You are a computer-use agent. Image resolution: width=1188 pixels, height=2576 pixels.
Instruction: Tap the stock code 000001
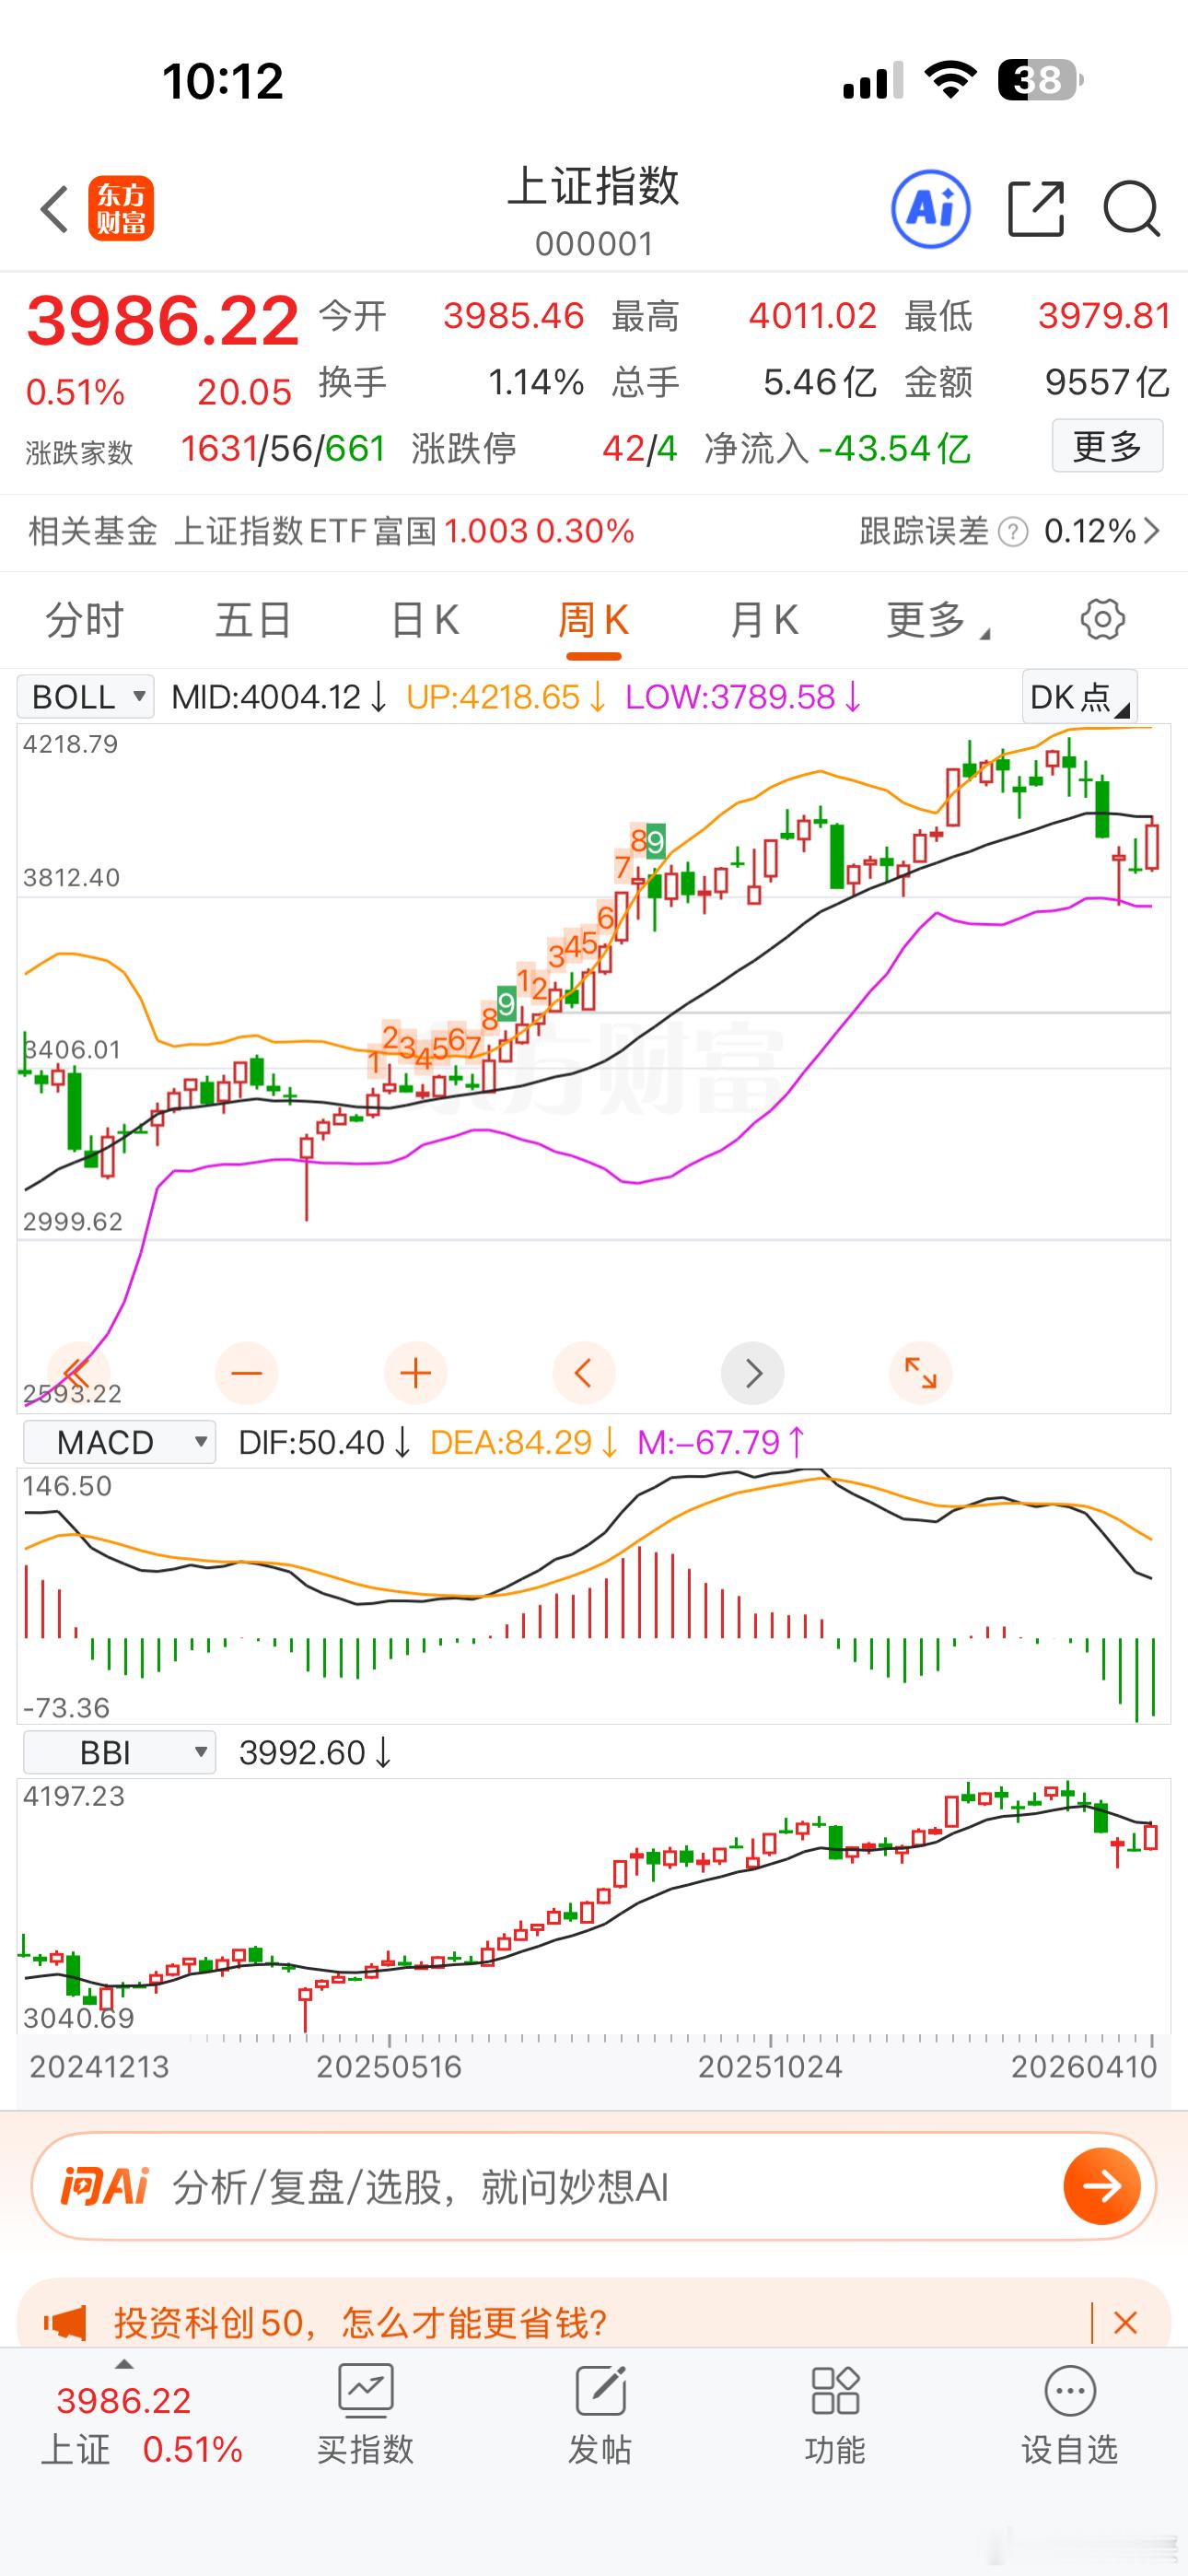(x=594, y=244)
